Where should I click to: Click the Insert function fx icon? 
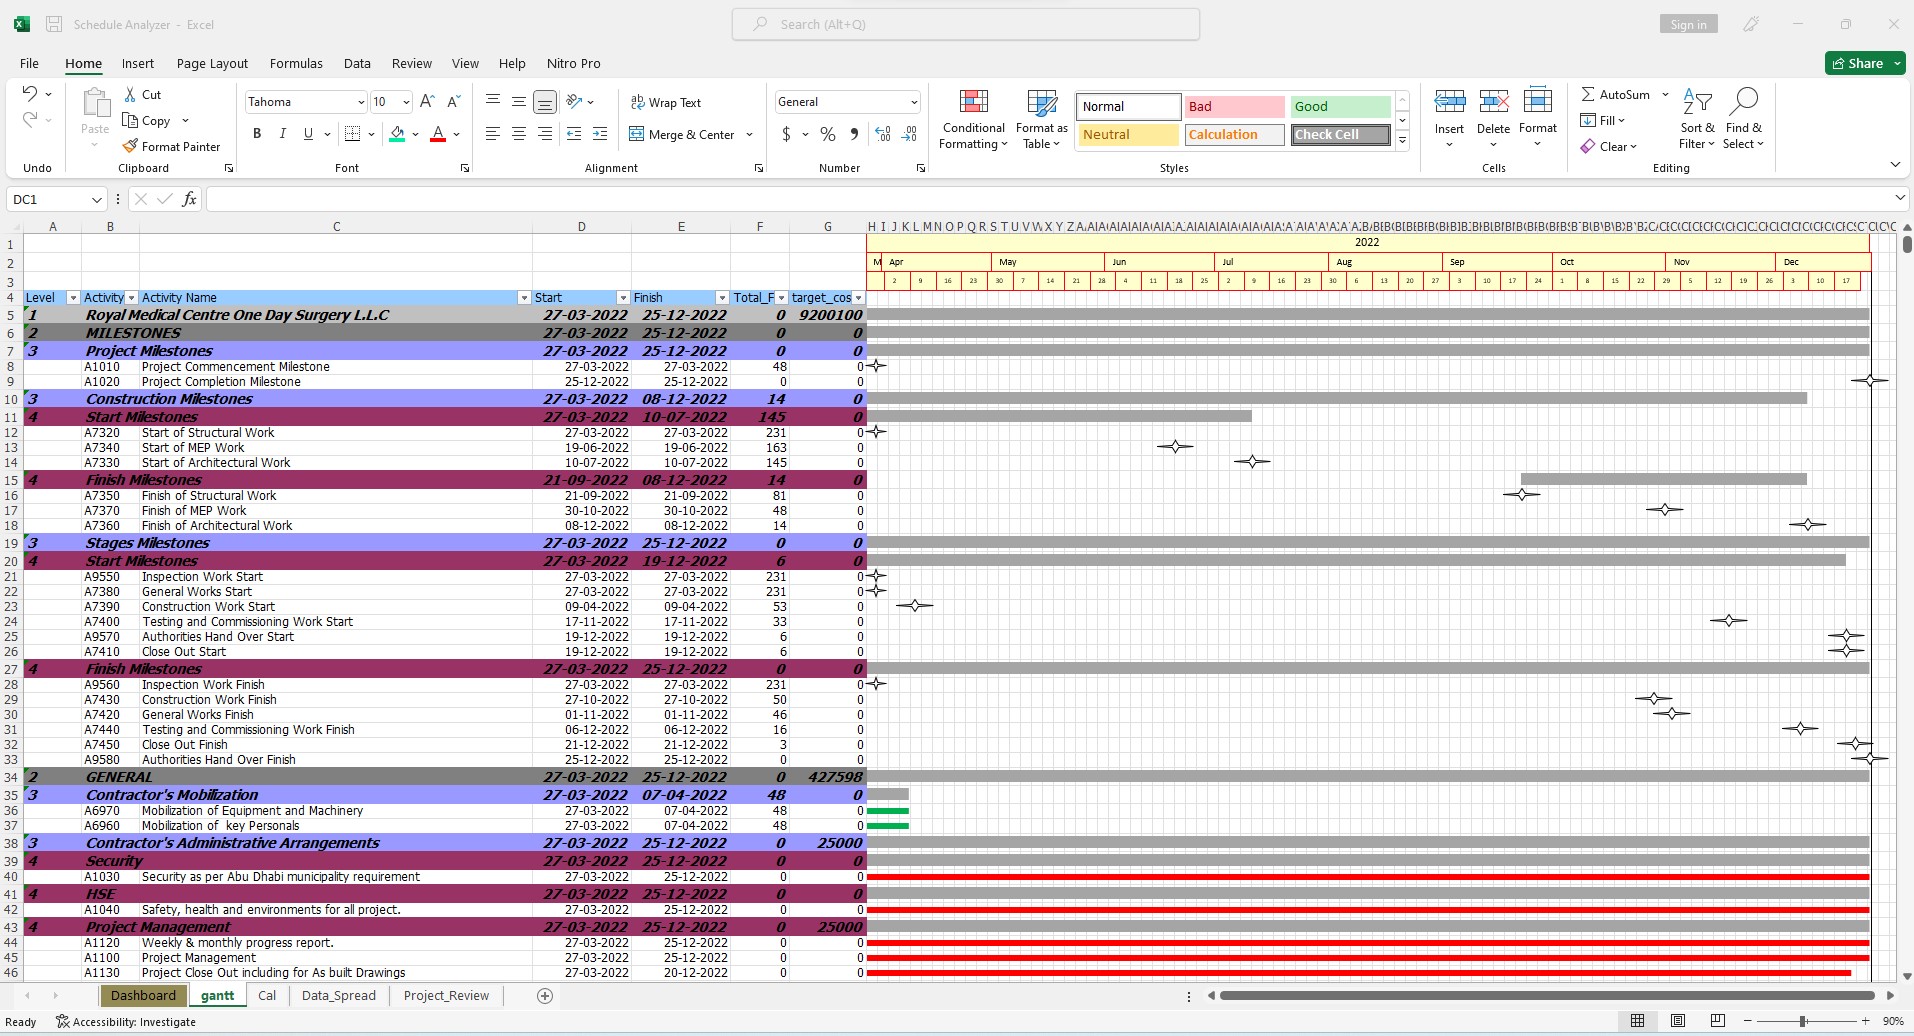pos(189,199)
